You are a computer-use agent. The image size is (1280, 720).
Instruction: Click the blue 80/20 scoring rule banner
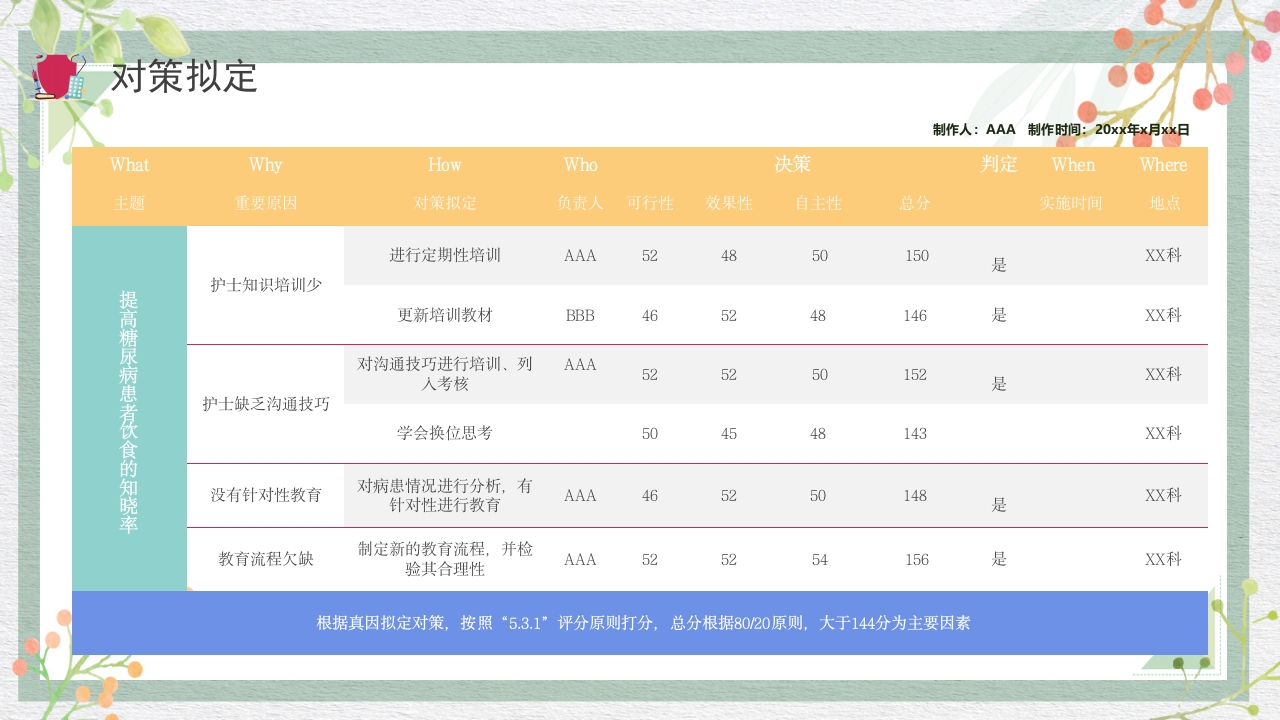[640, 622]
